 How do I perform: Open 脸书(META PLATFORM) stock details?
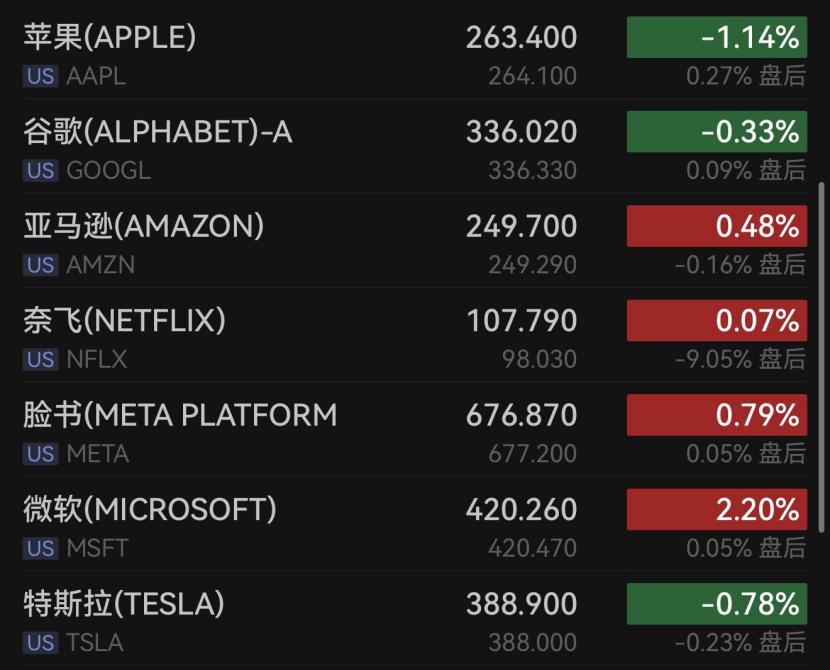(x=180, y=415)
